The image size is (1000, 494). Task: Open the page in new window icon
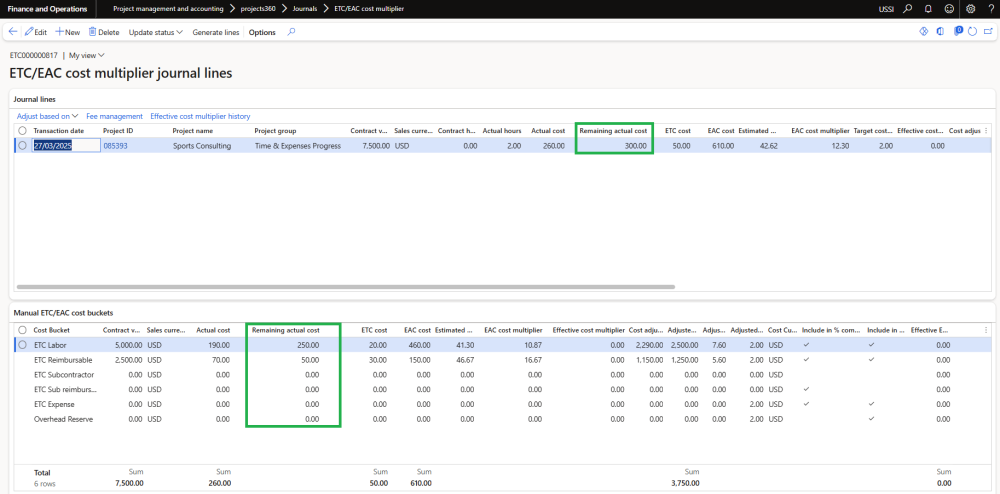pos(986,32)
